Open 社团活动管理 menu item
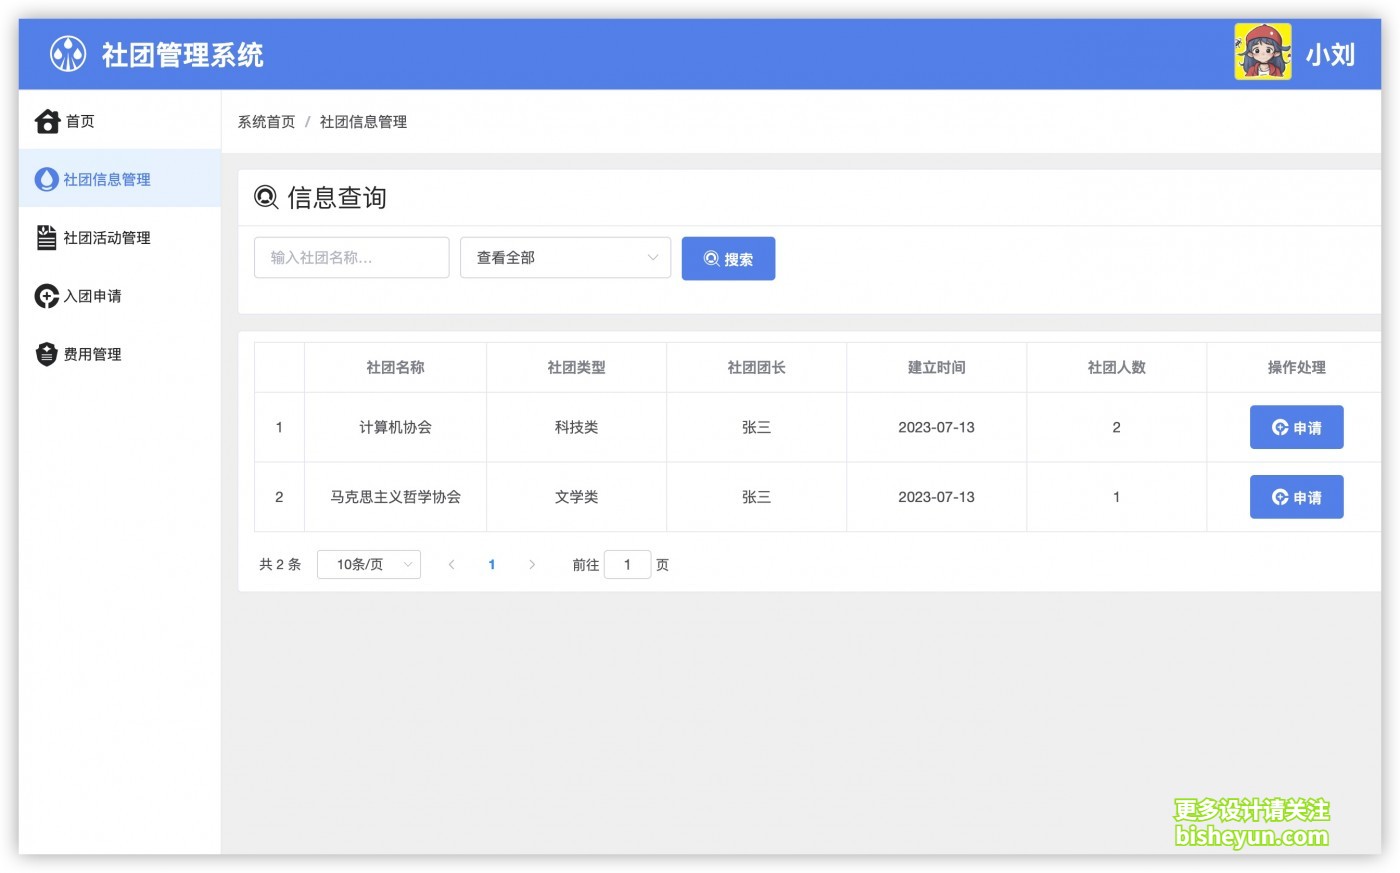Image resolution: width=1400 pixels, height=873 pixels. [x=107, y=238]
